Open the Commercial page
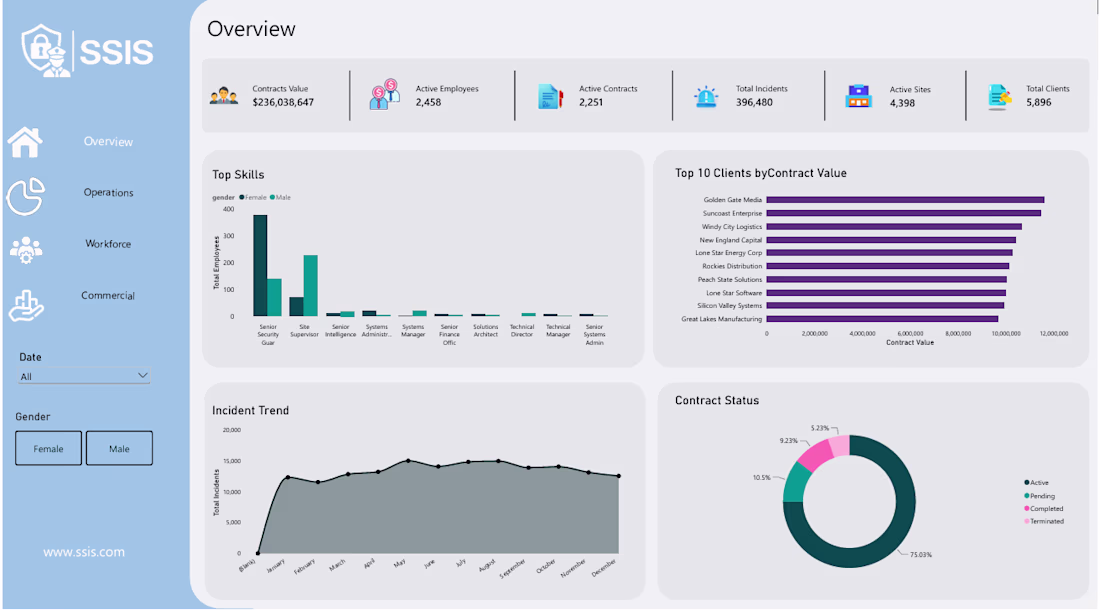Screen dimensions: 1100x610 pyautogui.click(x=107, y=295)
